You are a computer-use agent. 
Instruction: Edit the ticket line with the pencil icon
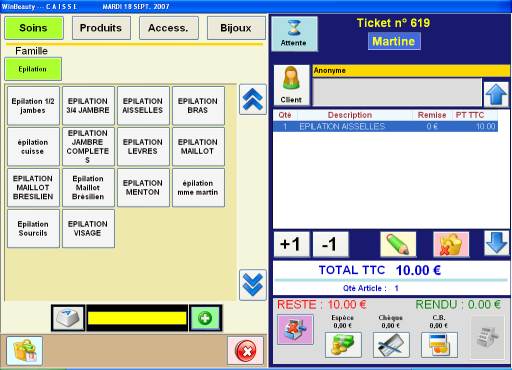pos(398,245)
